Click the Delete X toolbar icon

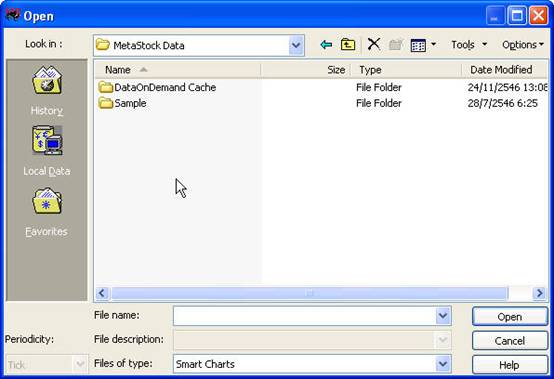pyautogui.click(x=373, y=45)
